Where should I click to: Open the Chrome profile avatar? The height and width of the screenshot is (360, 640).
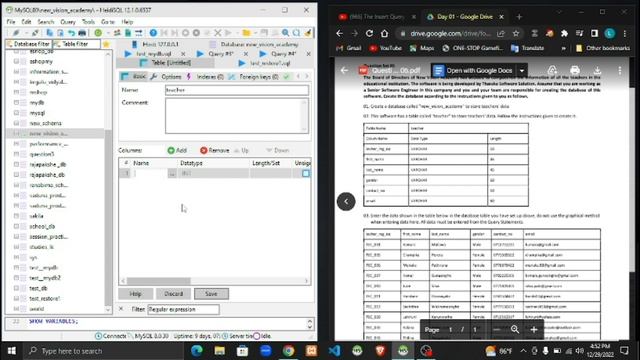pyautogui.click(x=610, y=33)
